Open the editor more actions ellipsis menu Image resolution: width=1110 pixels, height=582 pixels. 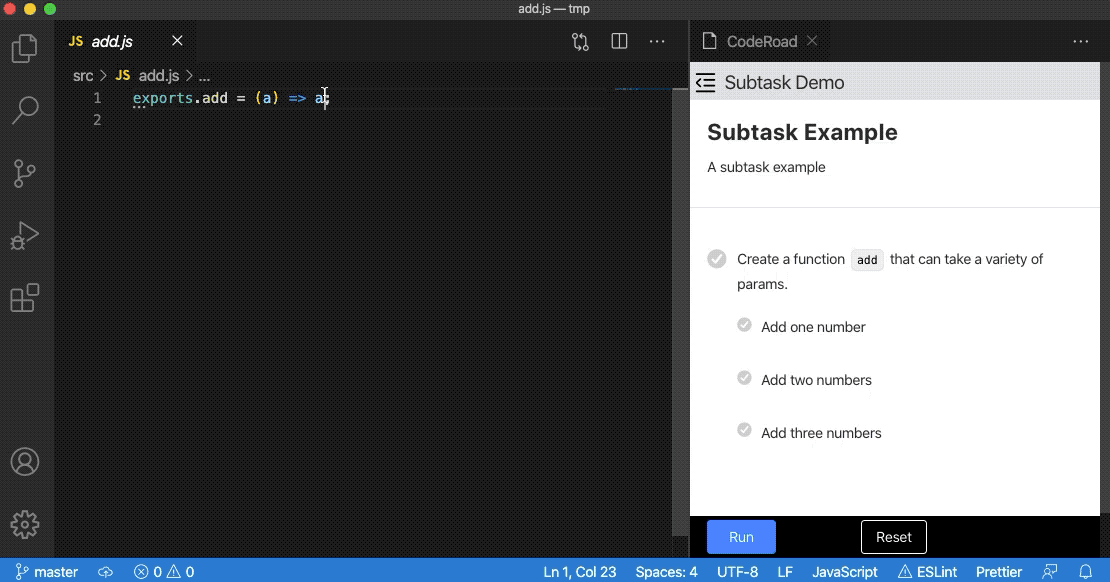[657, 41]
